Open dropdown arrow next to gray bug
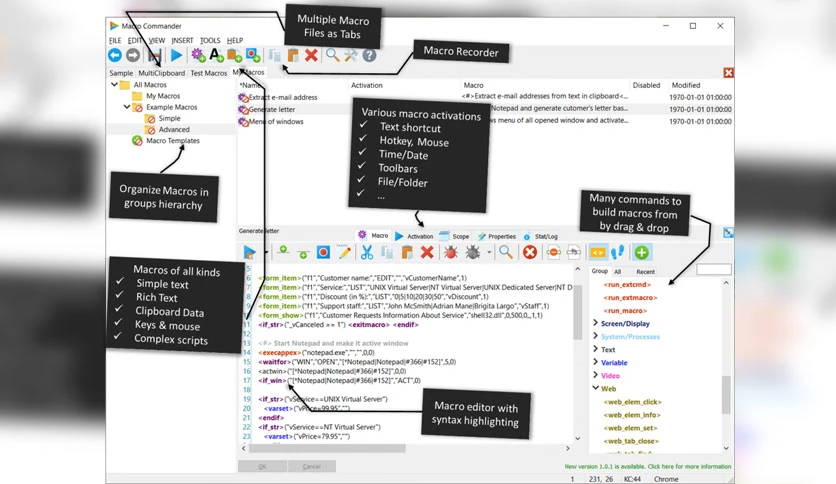836x484 pixels. [489, 253]
